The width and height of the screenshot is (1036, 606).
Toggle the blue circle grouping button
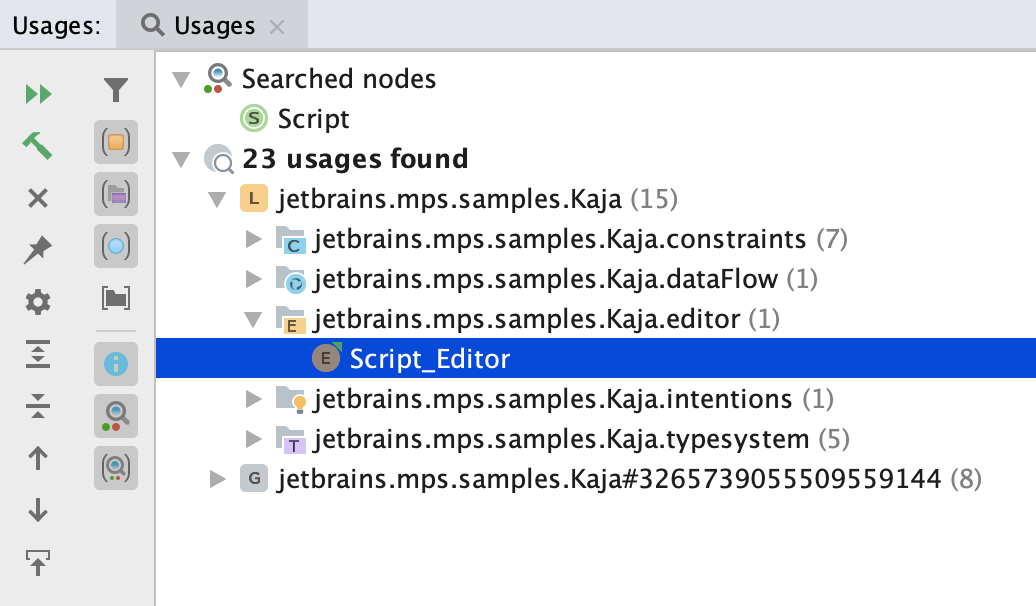pos(116,245)
